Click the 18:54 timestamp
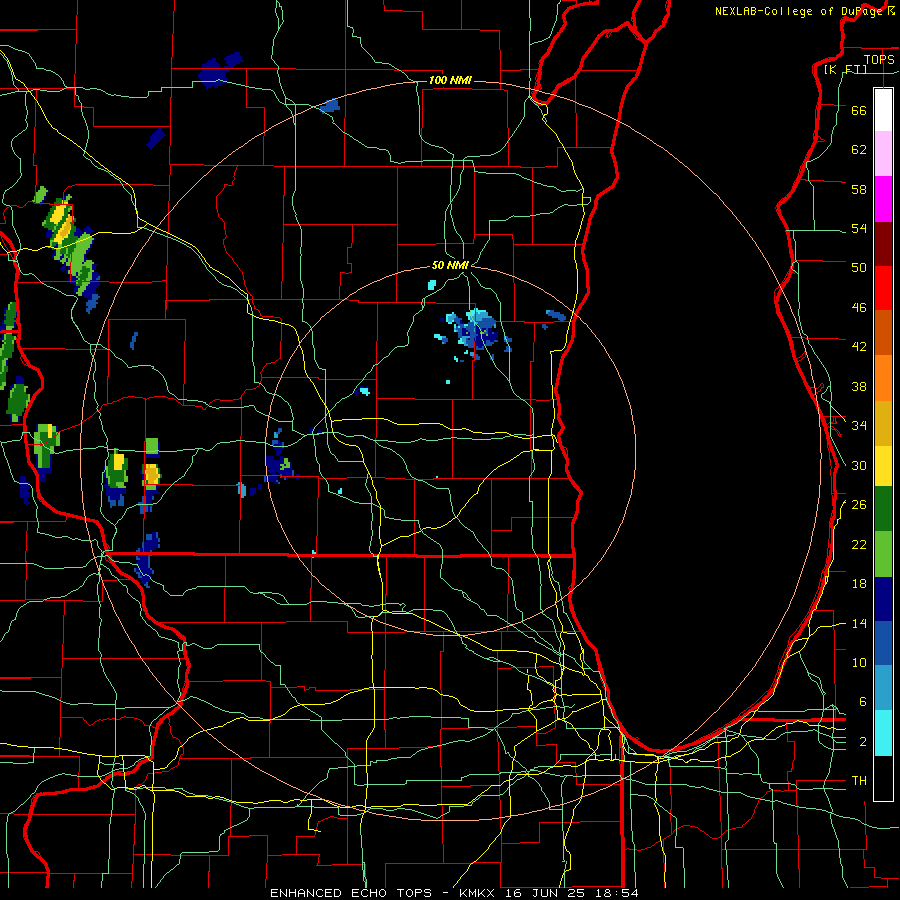Image resolution: width=900 pixels, height=900 pixels. (619, 893)
